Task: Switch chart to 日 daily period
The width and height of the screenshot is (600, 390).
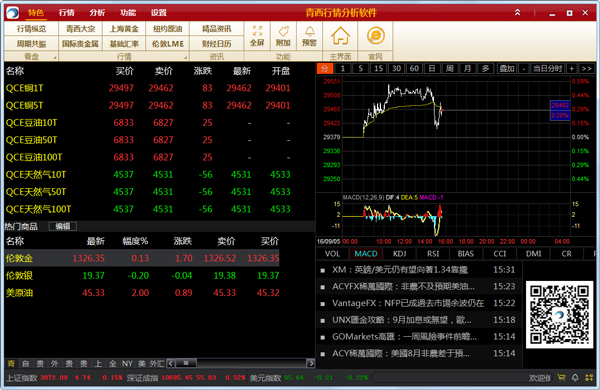Action: point(432,69)
